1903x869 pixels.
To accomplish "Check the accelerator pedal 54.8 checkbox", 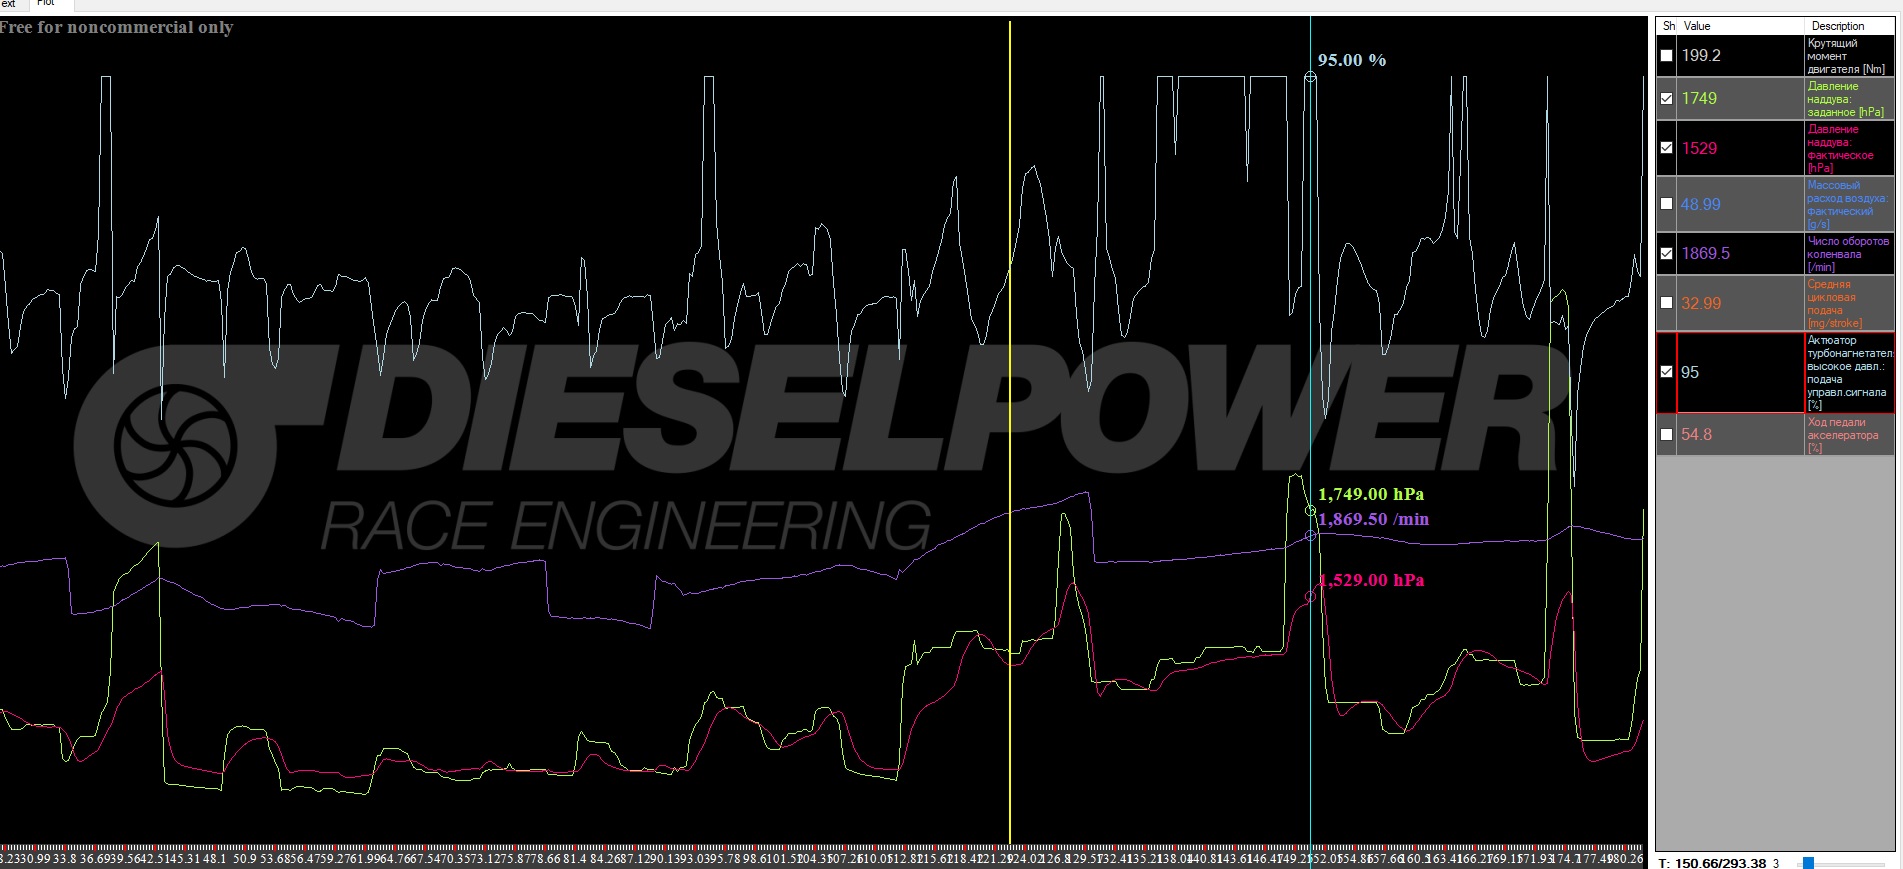I will coord(1666,435).
